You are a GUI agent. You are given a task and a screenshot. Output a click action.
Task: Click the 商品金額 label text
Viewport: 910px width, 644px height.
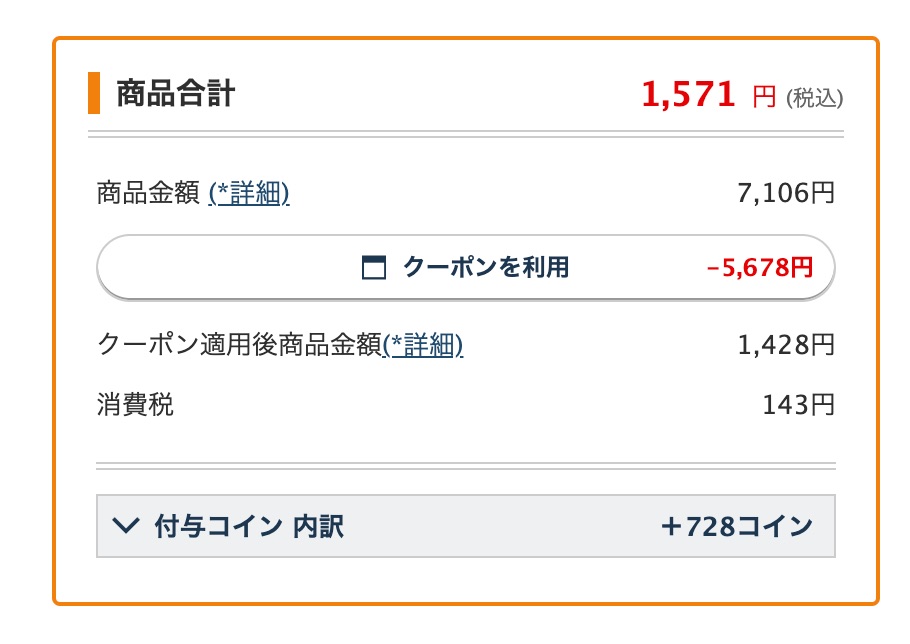tap(148, 193)
